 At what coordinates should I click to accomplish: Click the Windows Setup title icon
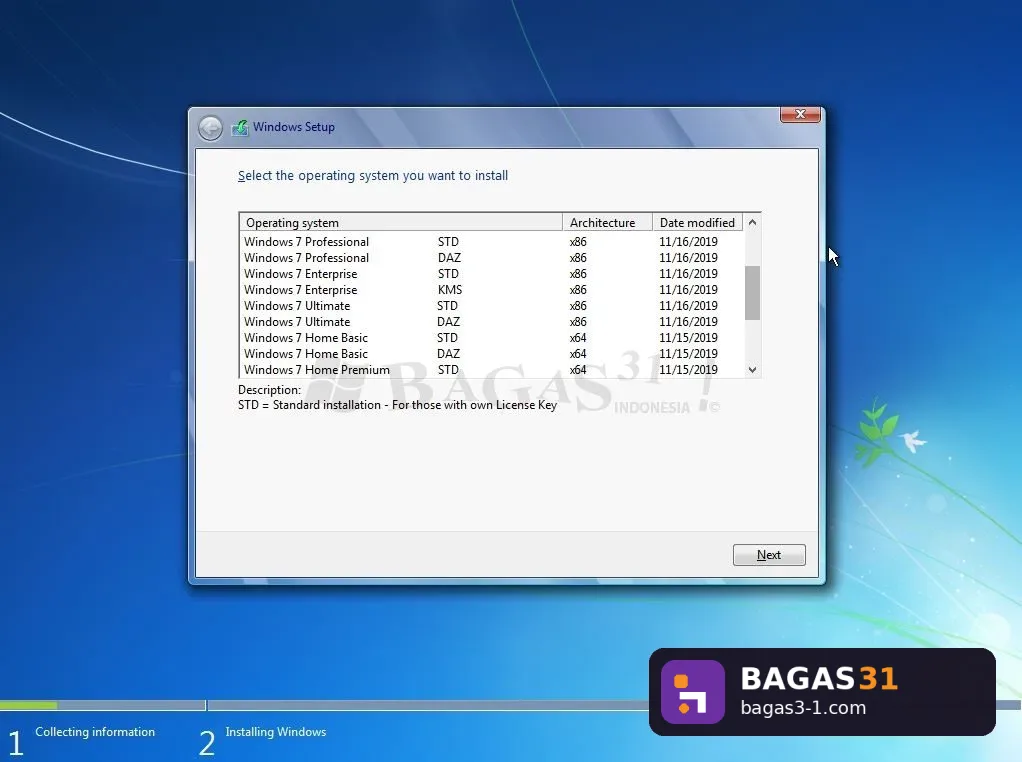click(x=240, y=127)
